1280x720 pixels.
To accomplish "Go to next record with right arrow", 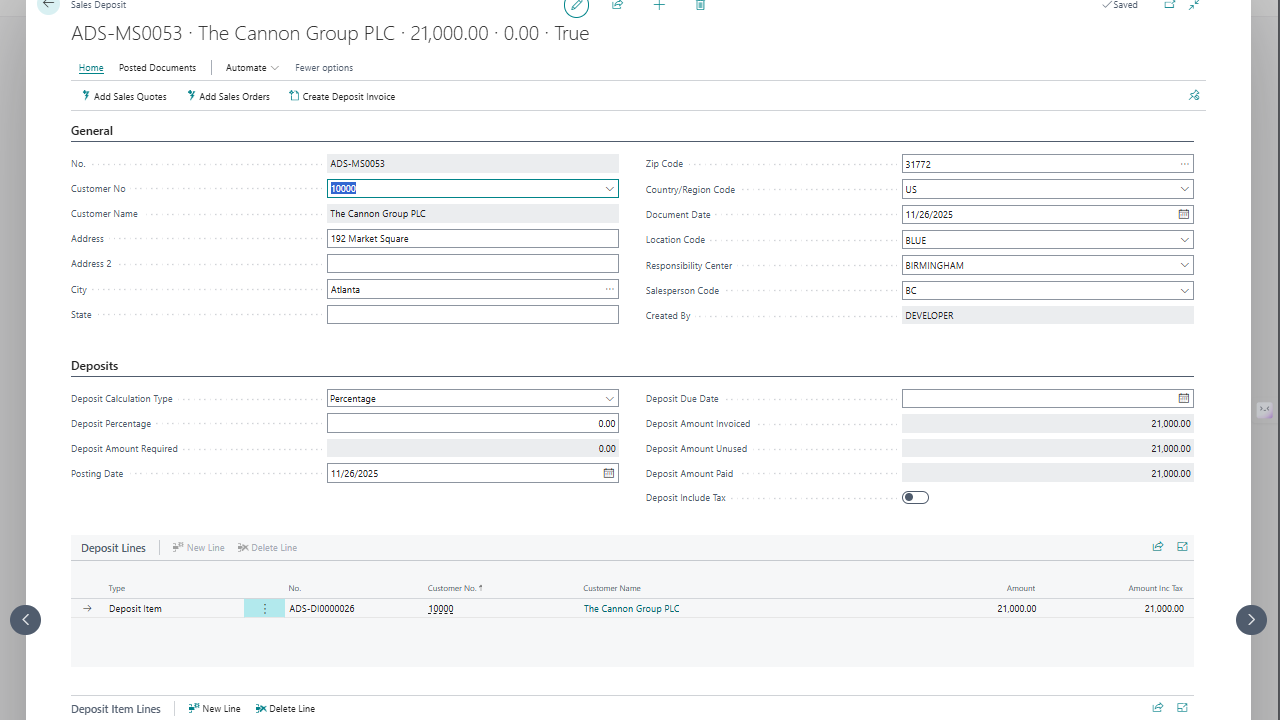I will click(x=1251, y=620).
